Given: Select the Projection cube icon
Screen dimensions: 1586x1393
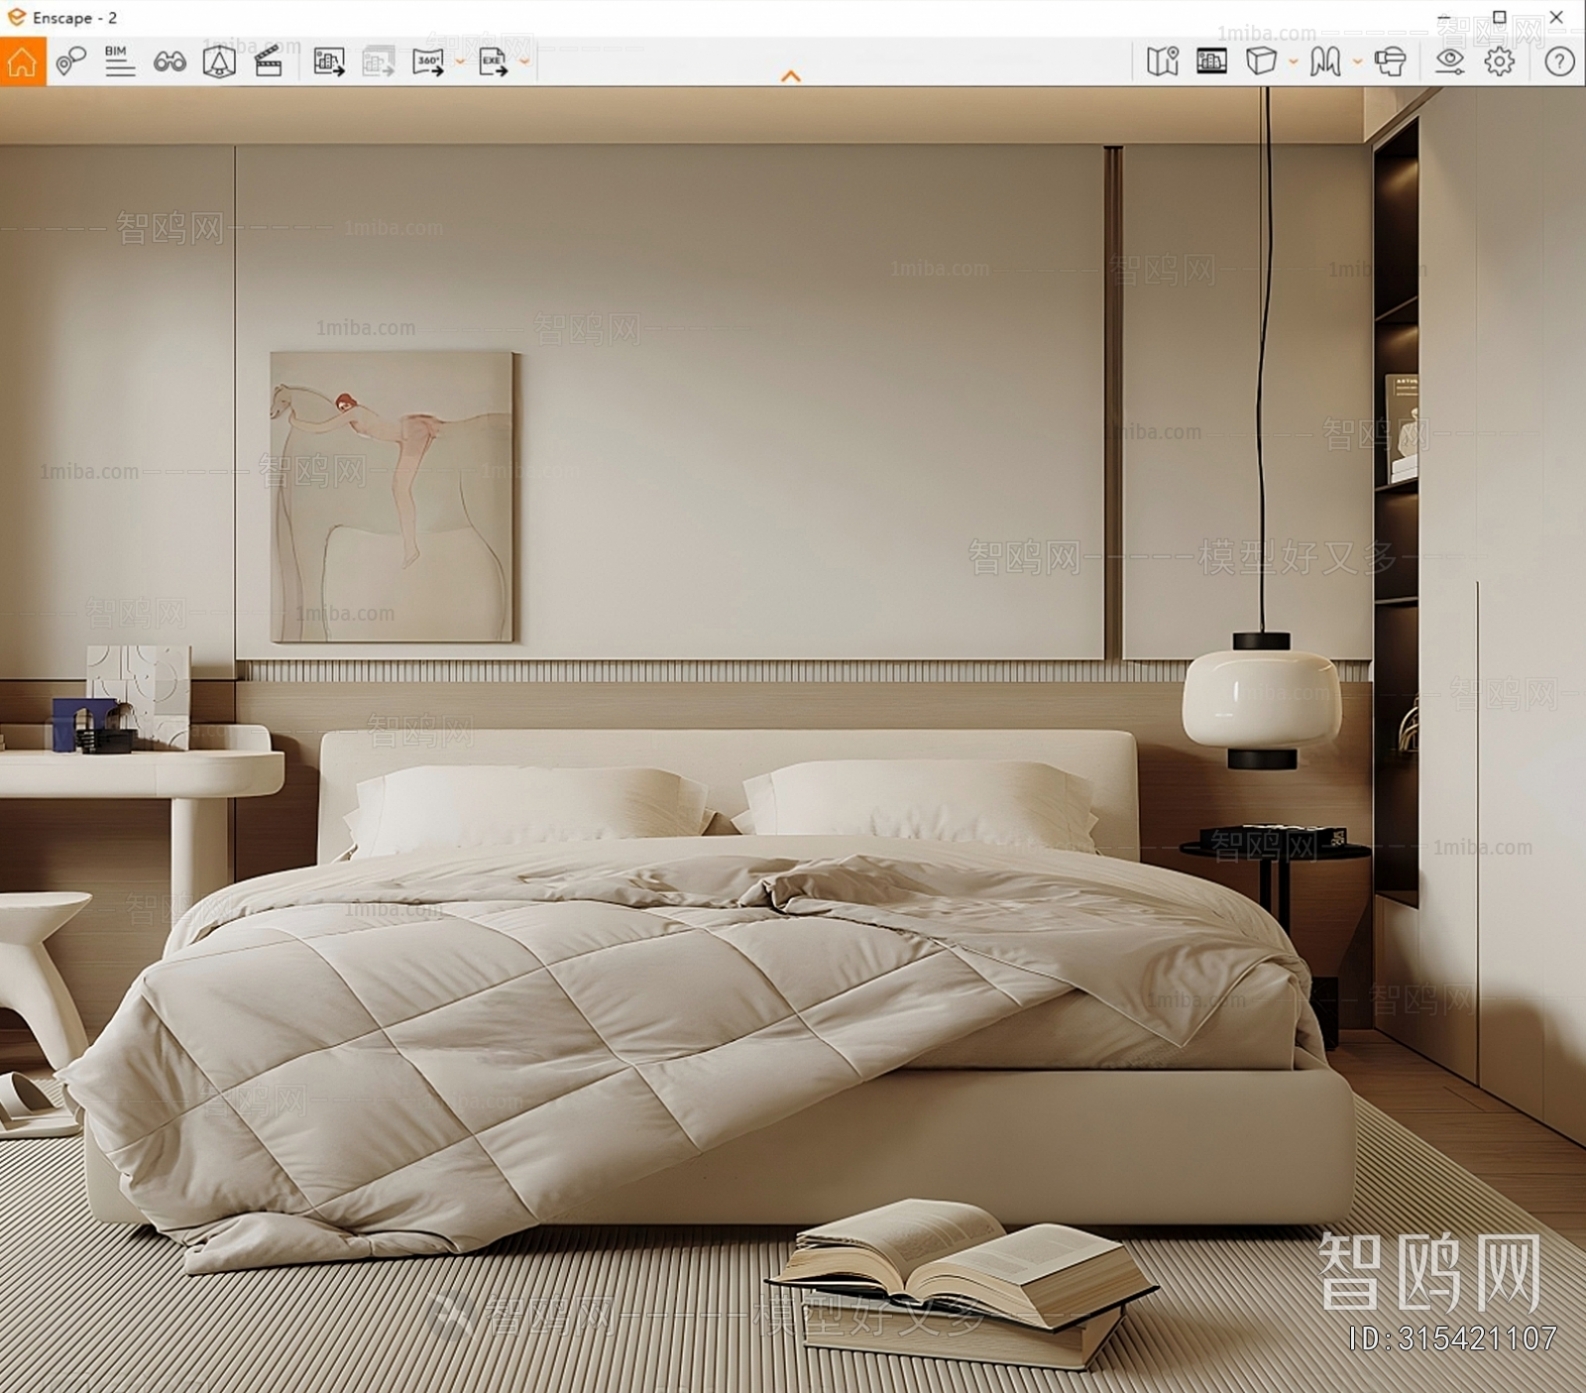Looking at the screenshot, I should pos(1261,61).
